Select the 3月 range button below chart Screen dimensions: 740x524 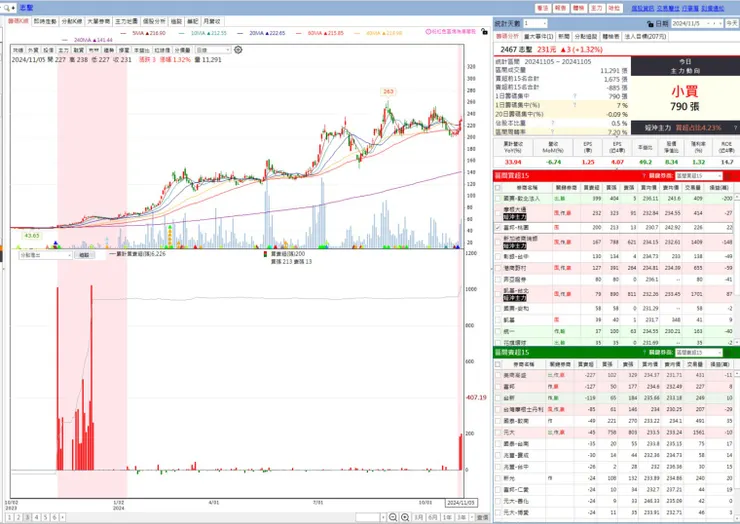coord(418,517)
